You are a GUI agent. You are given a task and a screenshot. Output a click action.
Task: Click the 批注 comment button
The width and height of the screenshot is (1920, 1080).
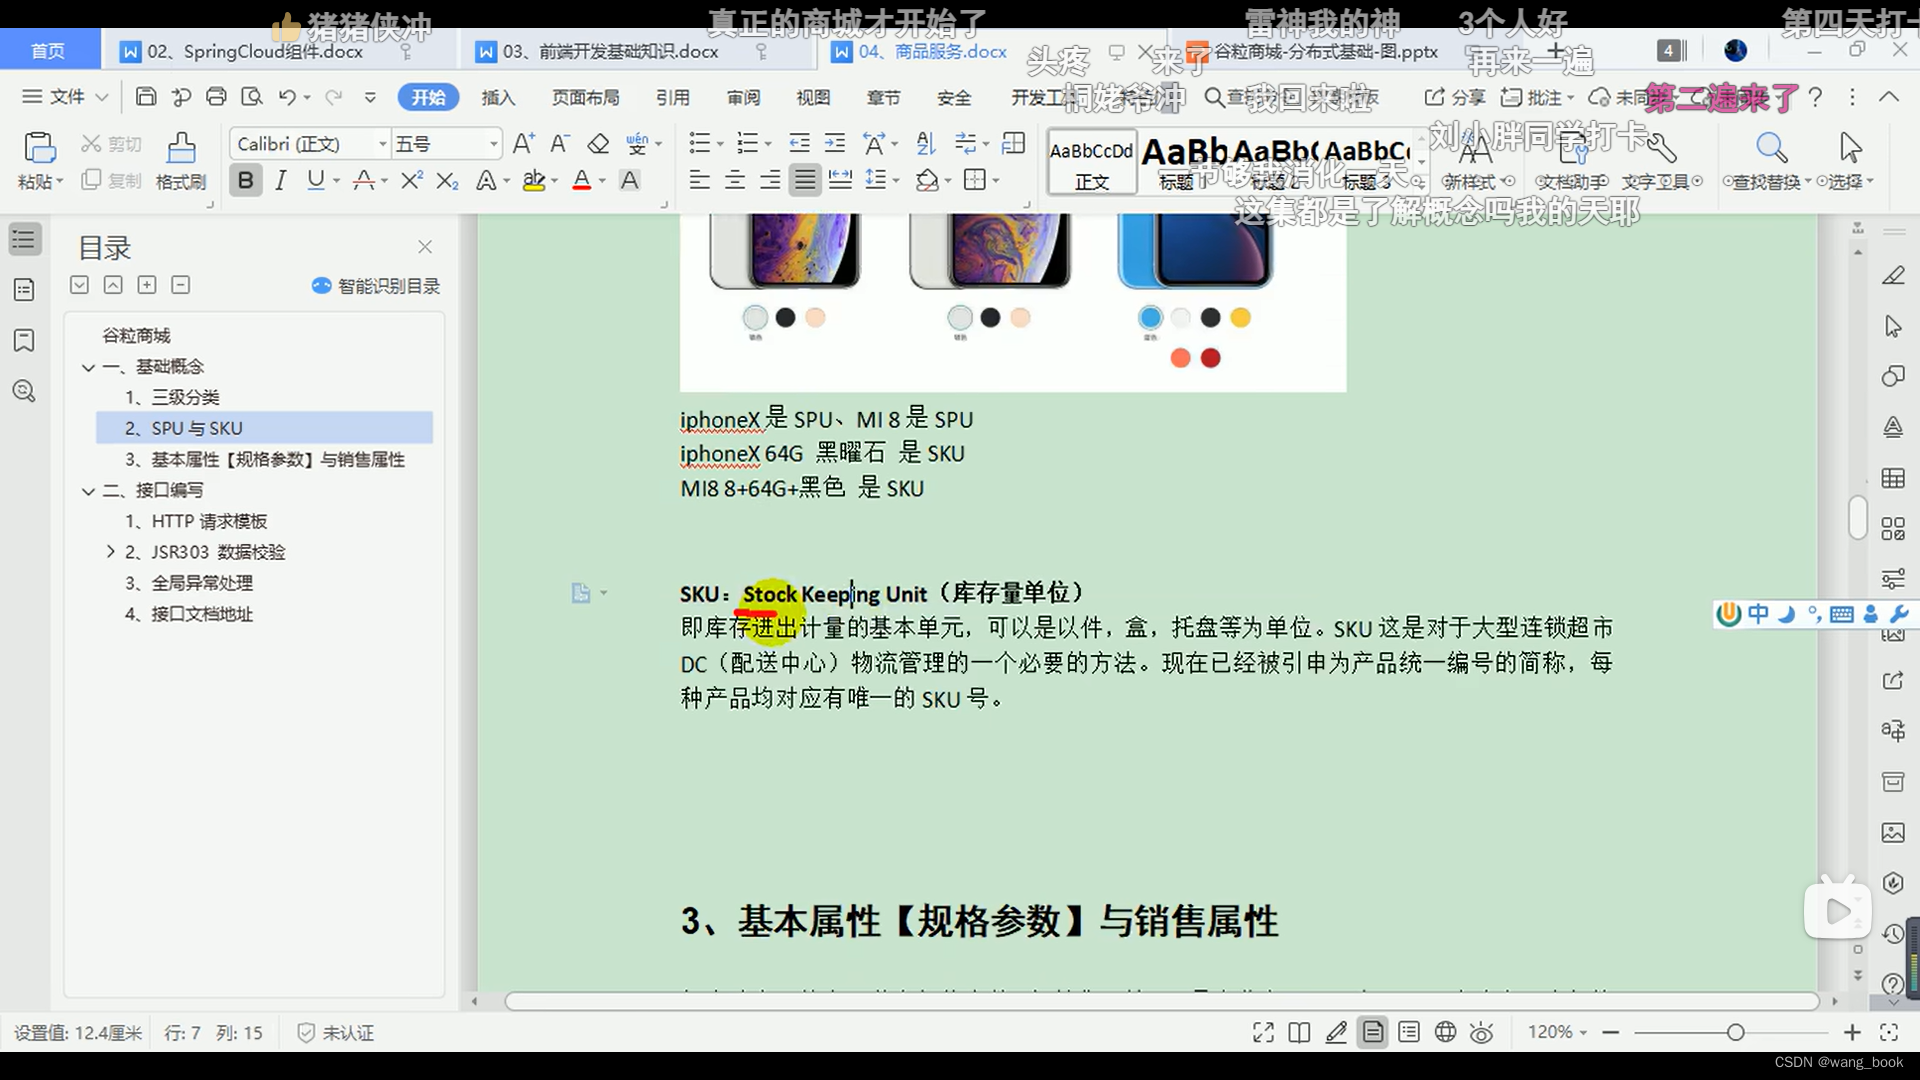[1537, 97]
